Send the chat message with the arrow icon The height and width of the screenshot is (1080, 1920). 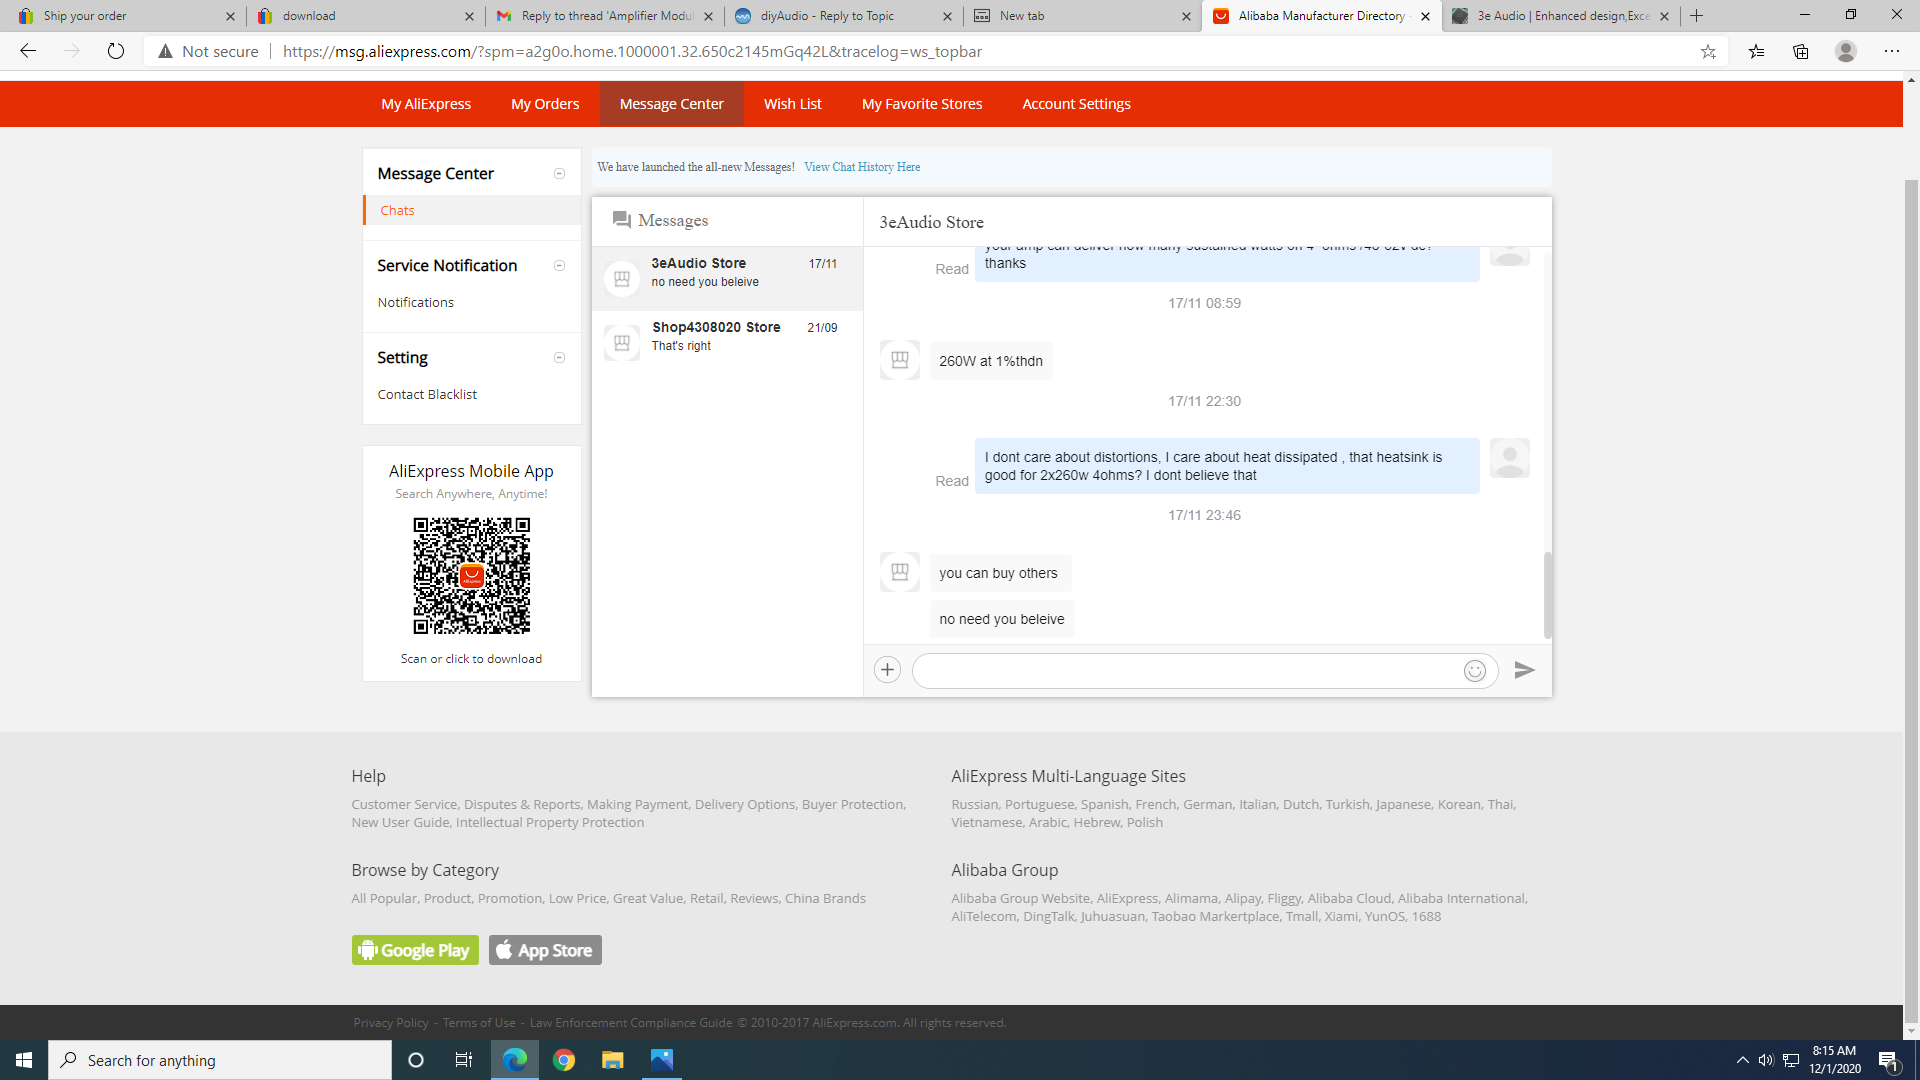[1524, 670]
